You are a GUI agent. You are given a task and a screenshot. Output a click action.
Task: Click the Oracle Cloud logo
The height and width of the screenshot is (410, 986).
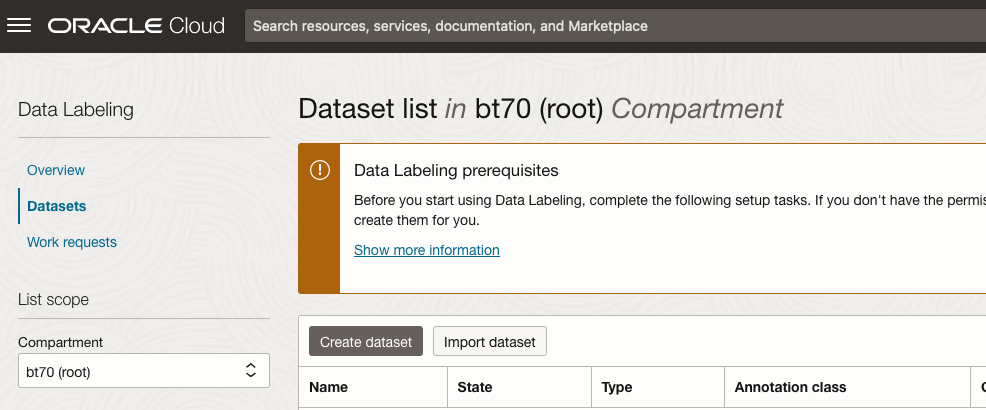pos(136,26)
